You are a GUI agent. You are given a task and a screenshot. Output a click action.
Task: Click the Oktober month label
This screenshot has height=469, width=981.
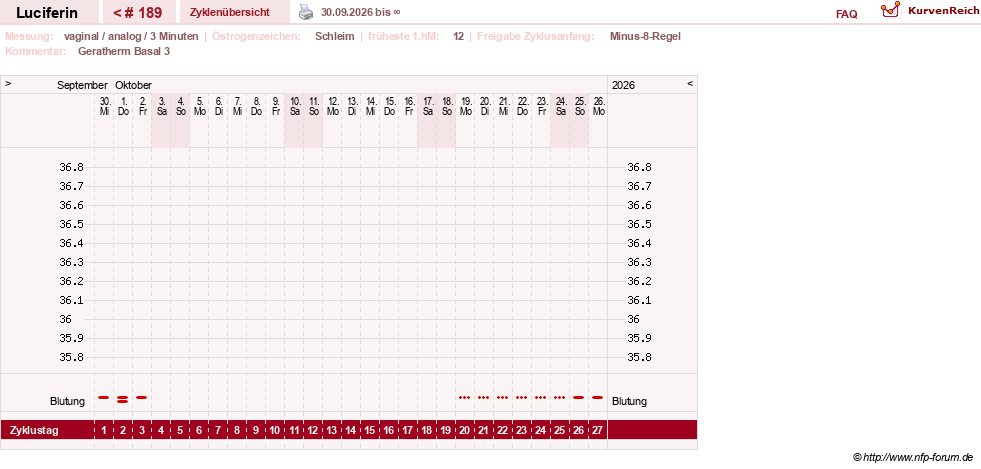(x=133, y=85)
